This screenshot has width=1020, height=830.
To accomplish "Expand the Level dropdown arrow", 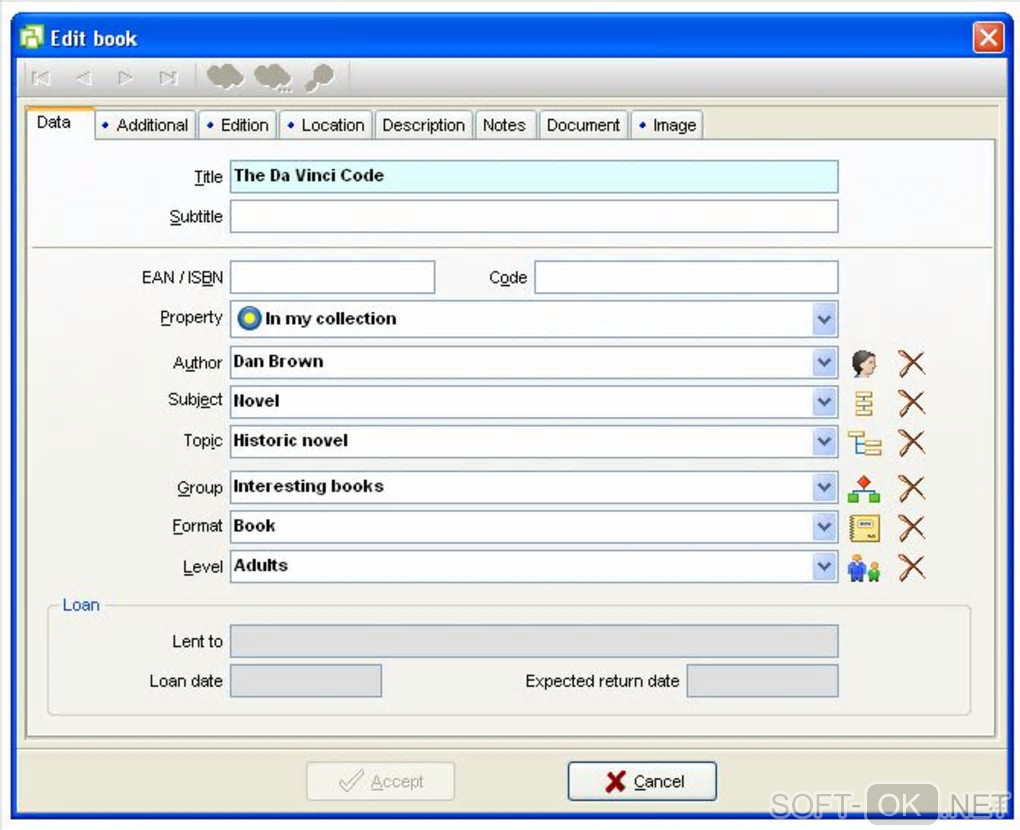I will (824, 567).
